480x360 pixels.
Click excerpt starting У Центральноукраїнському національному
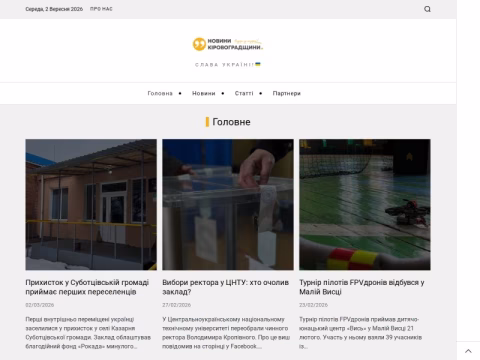click(x=226, y=333)
